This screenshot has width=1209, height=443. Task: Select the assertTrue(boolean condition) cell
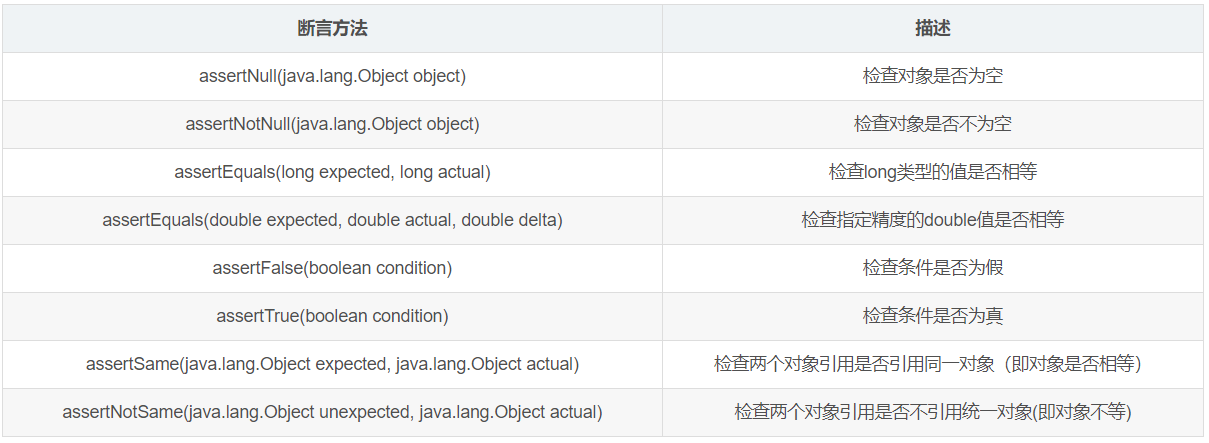pyautogui.click(x=332, y=316)
